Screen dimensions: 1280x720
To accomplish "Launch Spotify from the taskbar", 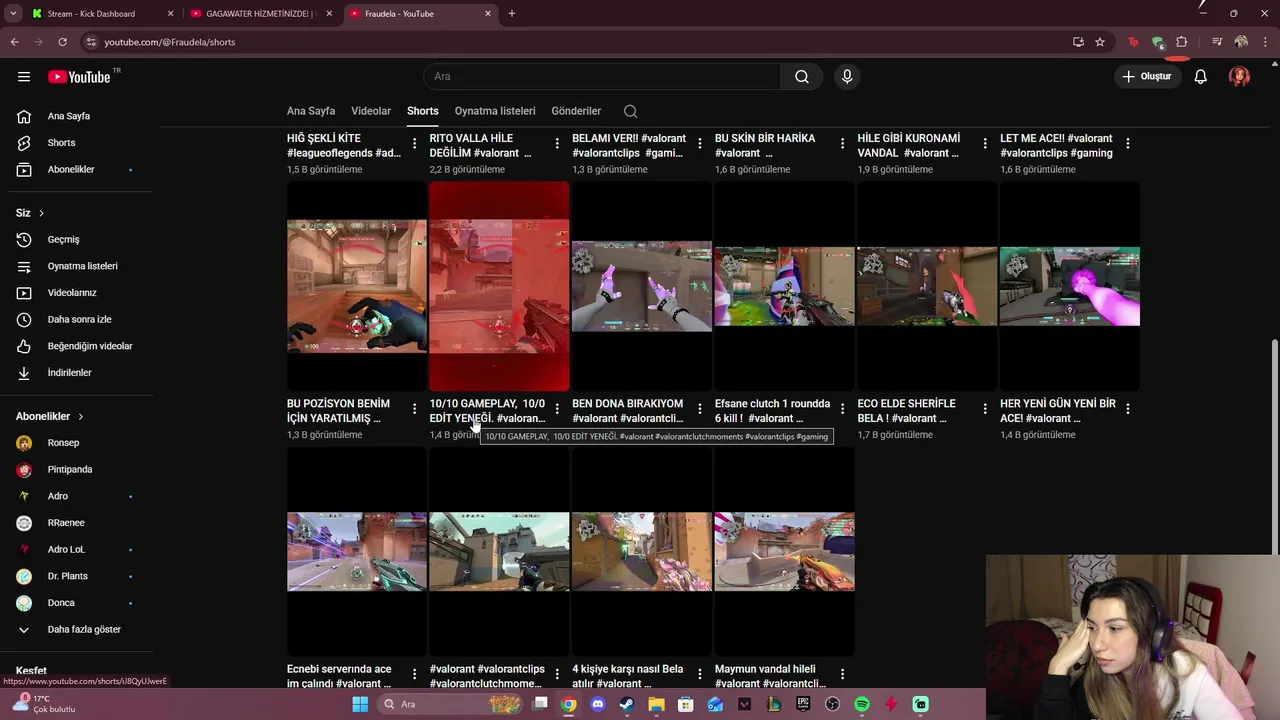I will tap(862, 704).
